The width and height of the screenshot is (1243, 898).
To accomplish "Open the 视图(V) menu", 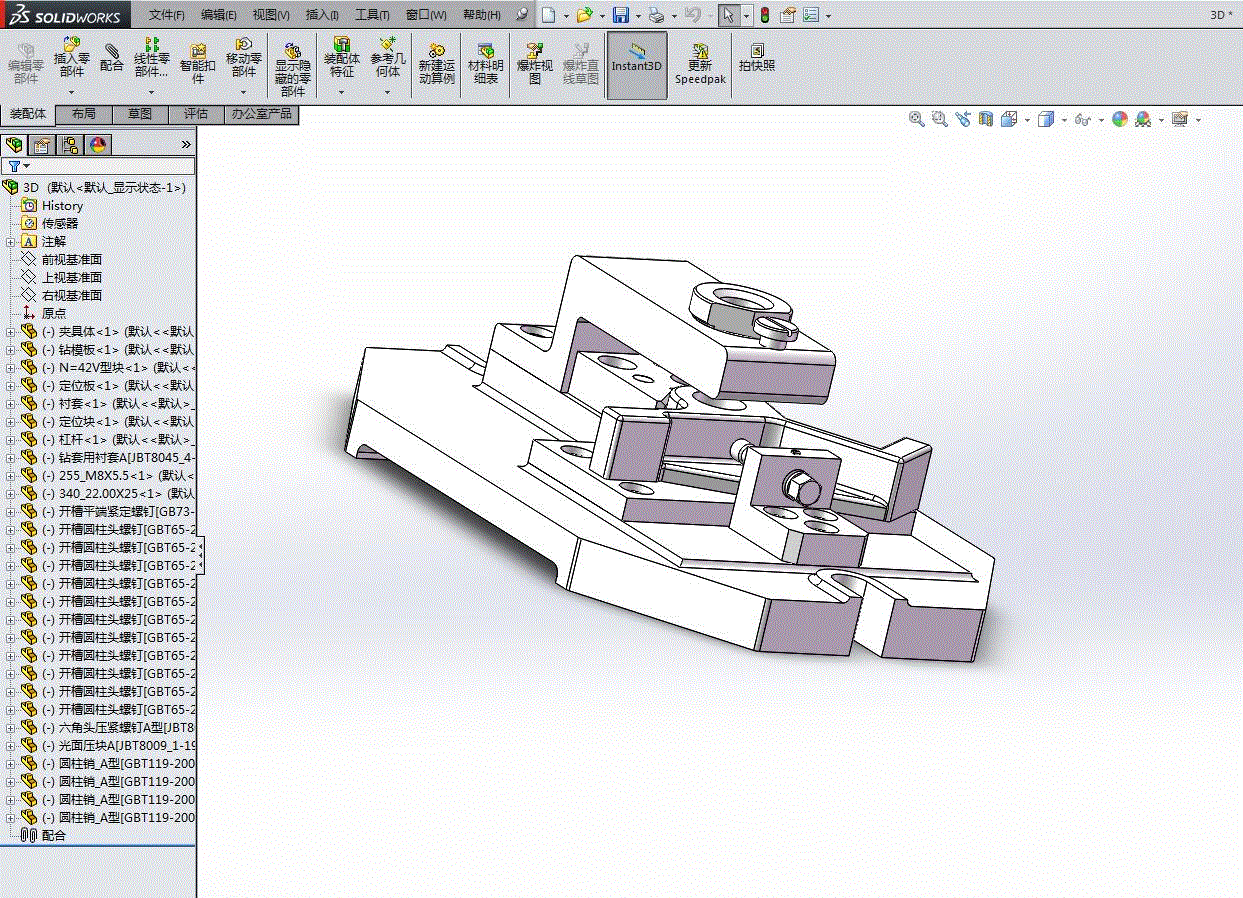I will tap(271, 15).
